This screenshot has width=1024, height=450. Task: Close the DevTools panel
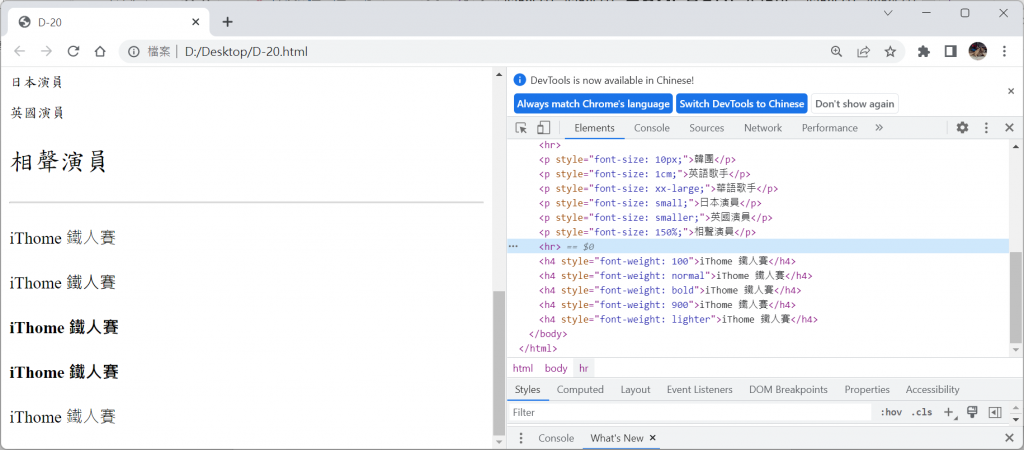[x=1009, y=128]
